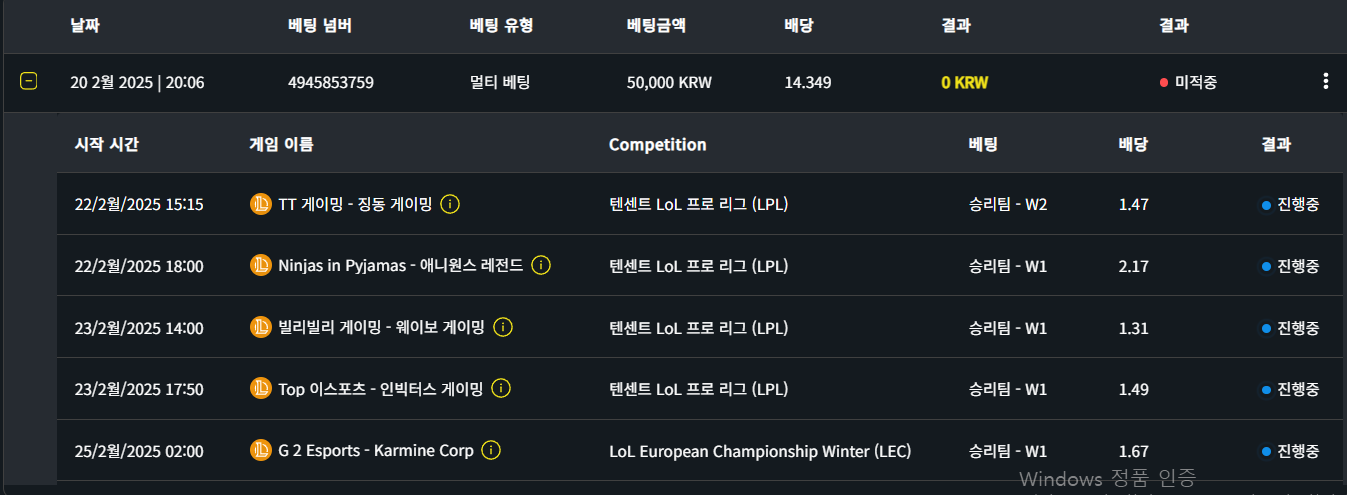Click the G 2 Esports - Karmine Corp match name

pyautogui.click(x=376, y=451)
